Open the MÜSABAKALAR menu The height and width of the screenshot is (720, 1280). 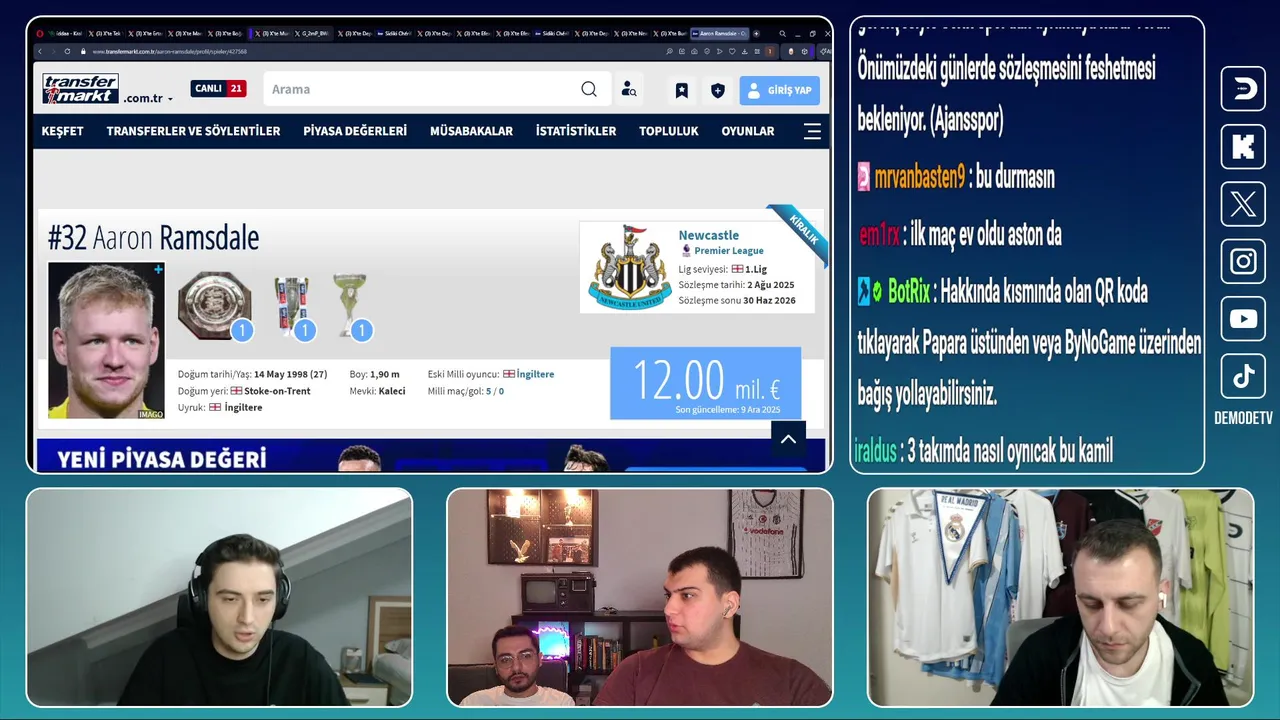[x=471, y=131]
